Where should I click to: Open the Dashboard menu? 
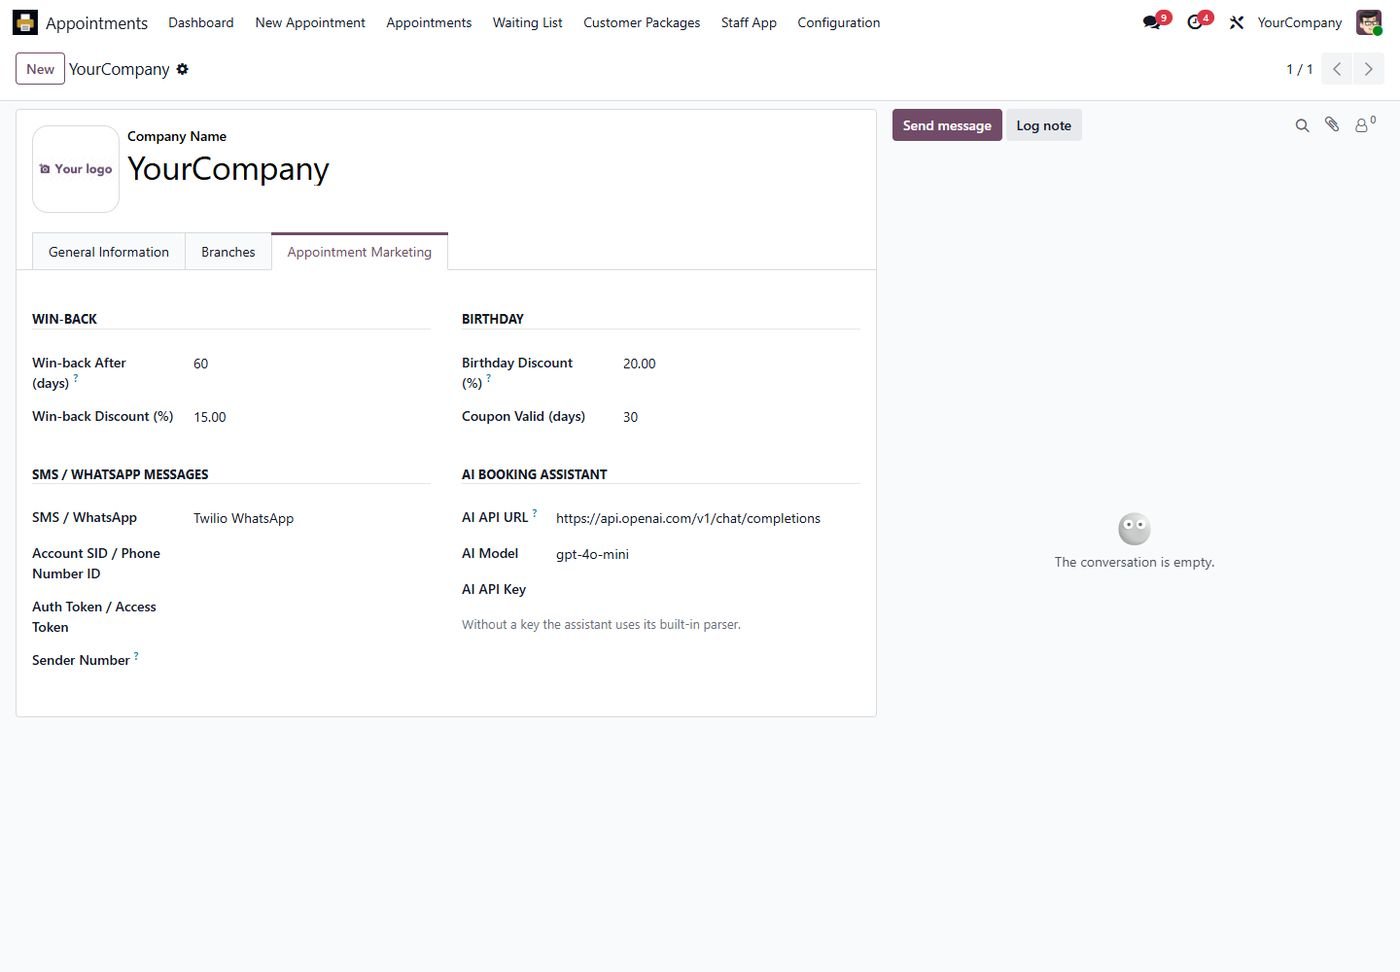click(x=201, y=22)
